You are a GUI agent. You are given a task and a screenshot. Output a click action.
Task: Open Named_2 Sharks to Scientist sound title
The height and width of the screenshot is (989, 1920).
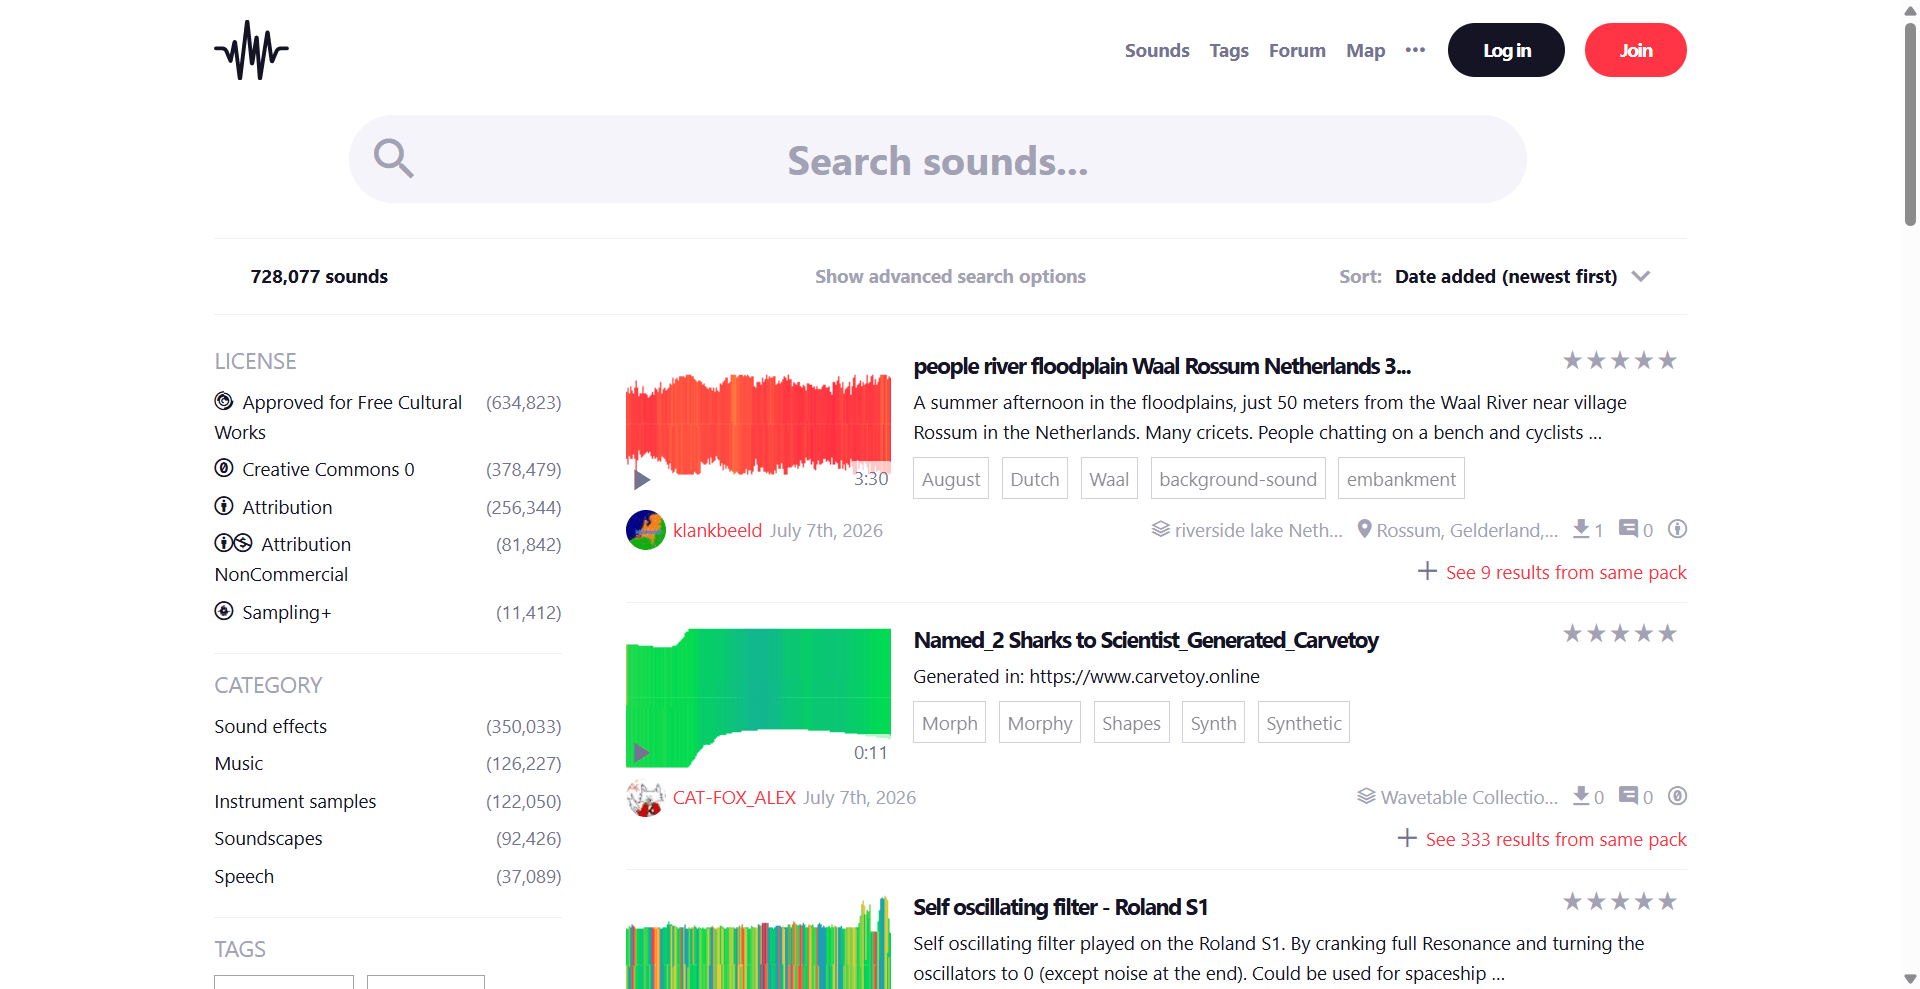pos(1146,640)
